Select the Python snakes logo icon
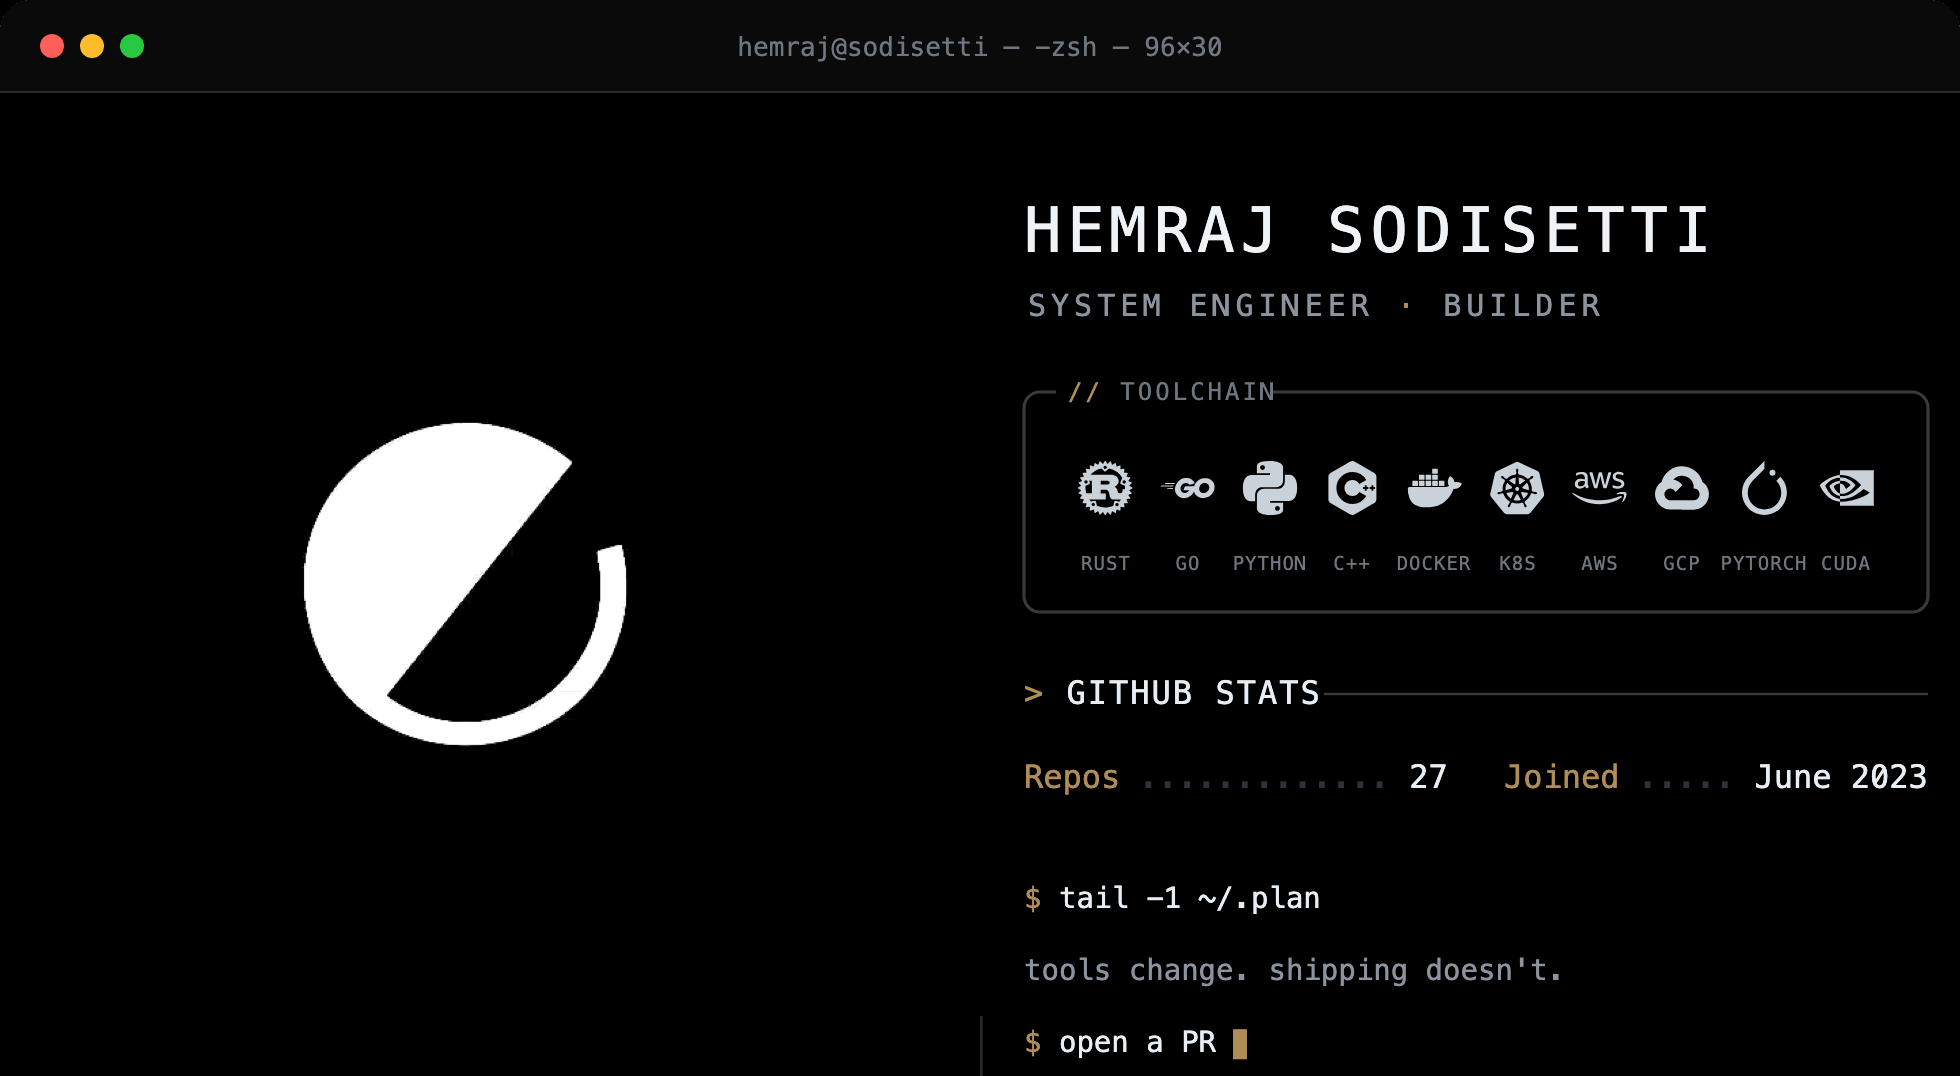The width and height of the screenshot is (1960, 1076). click(1270, 488)
